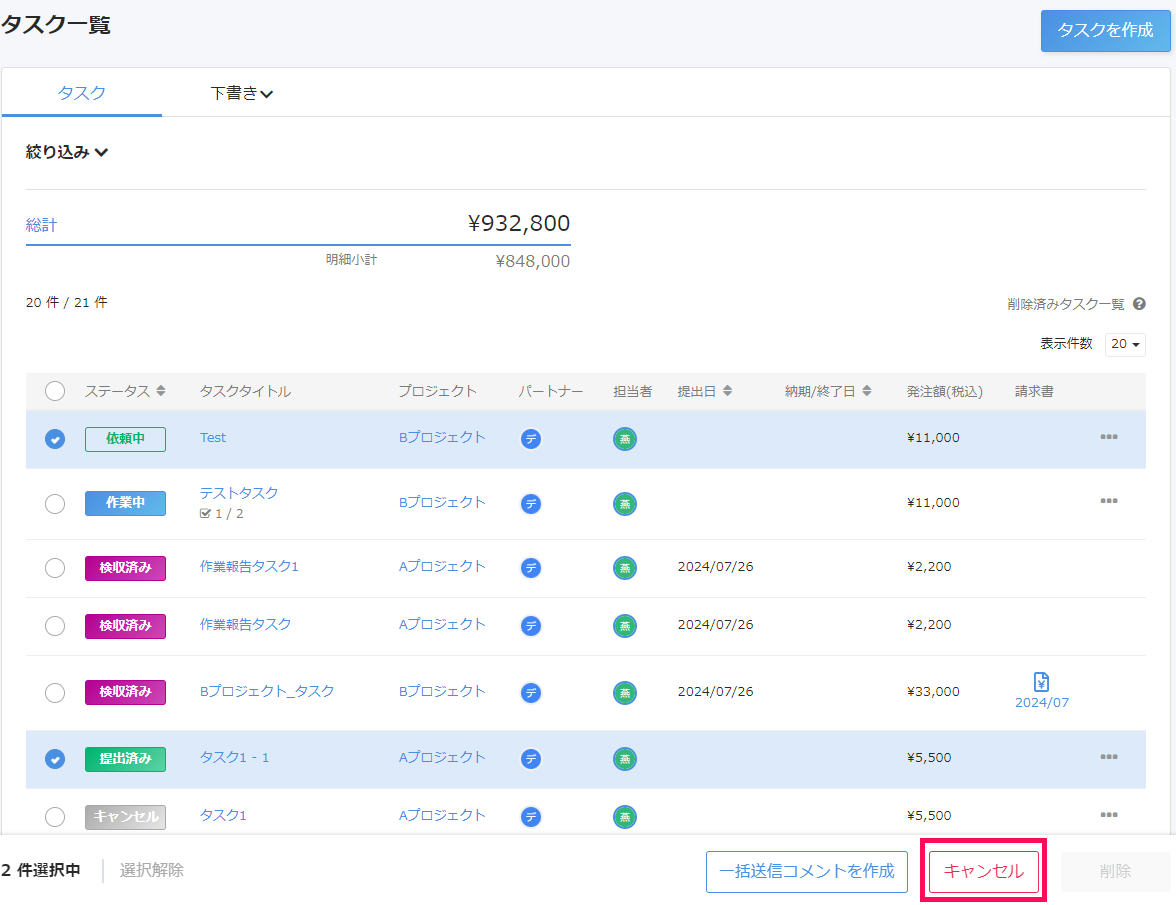
Task: Click the 提出済み status badge
Action: coord(125,759)
